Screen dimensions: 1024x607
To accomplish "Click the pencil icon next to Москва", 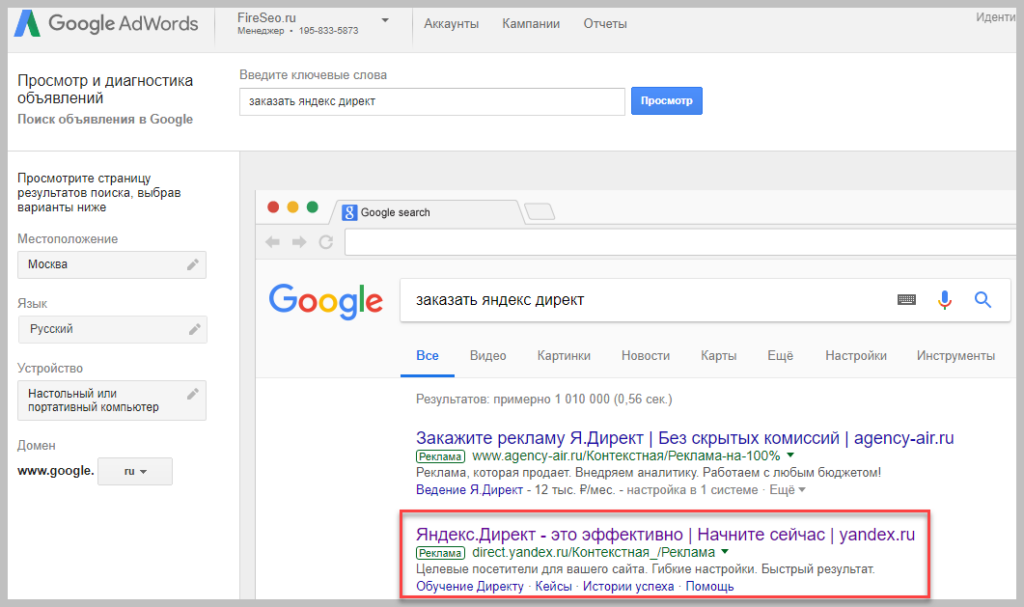I will tap(193, 265).
